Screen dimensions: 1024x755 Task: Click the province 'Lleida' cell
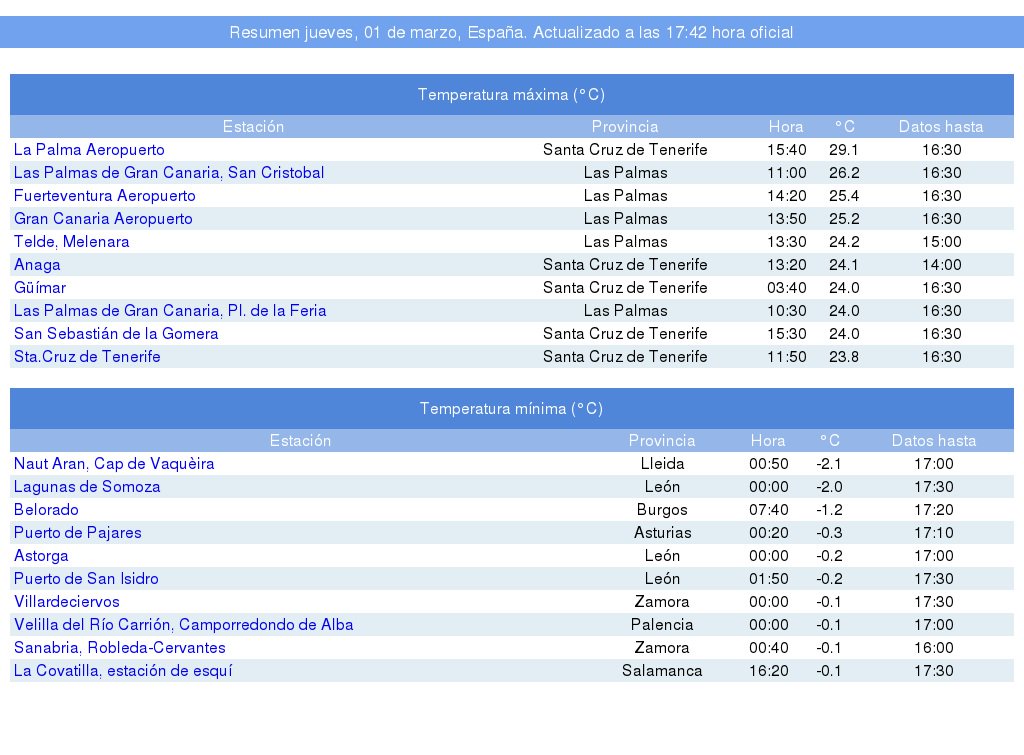point(662,464)
